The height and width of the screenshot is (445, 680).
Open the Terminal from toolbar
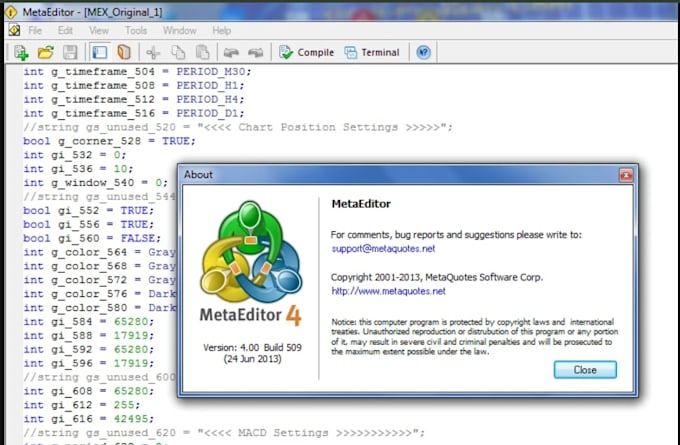[372, 52]
